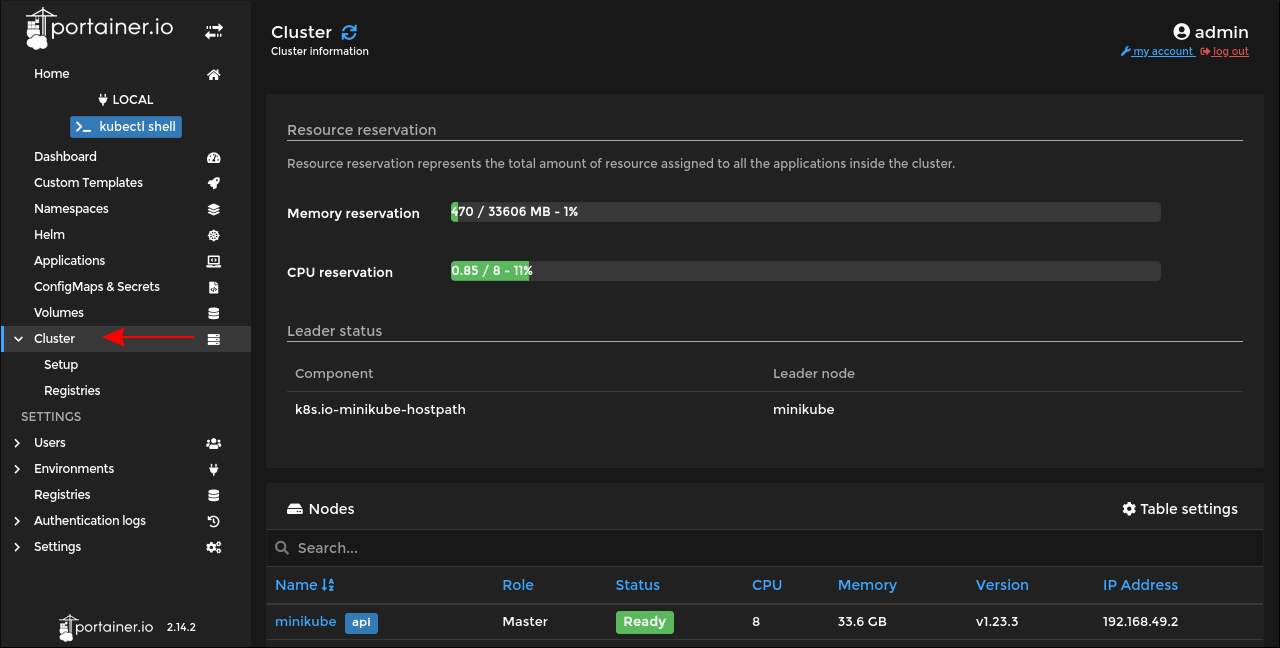Focus the Nodes search field

765,548
